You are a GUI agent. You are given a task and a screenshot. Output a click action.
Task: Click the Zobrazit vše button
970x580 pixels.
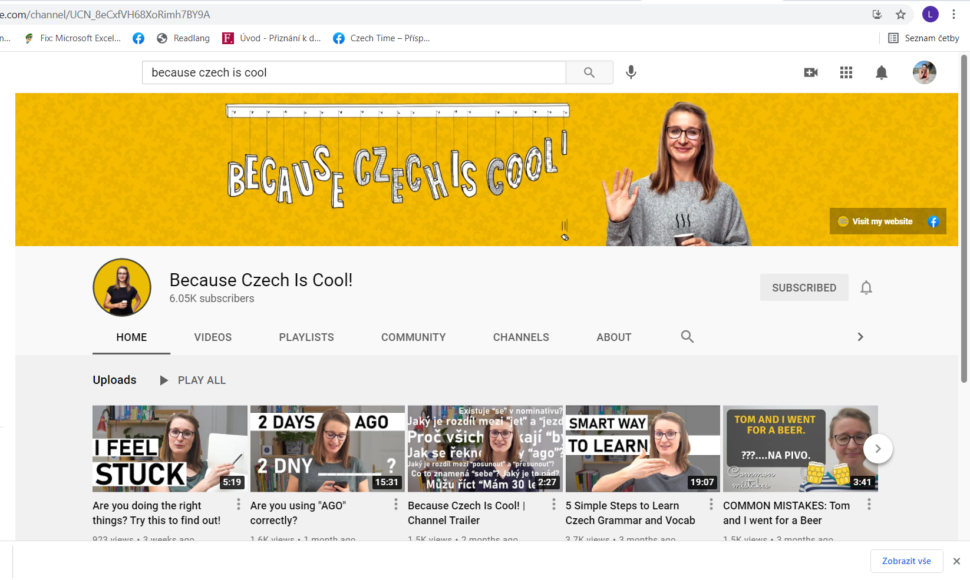[x=906, y=561]
